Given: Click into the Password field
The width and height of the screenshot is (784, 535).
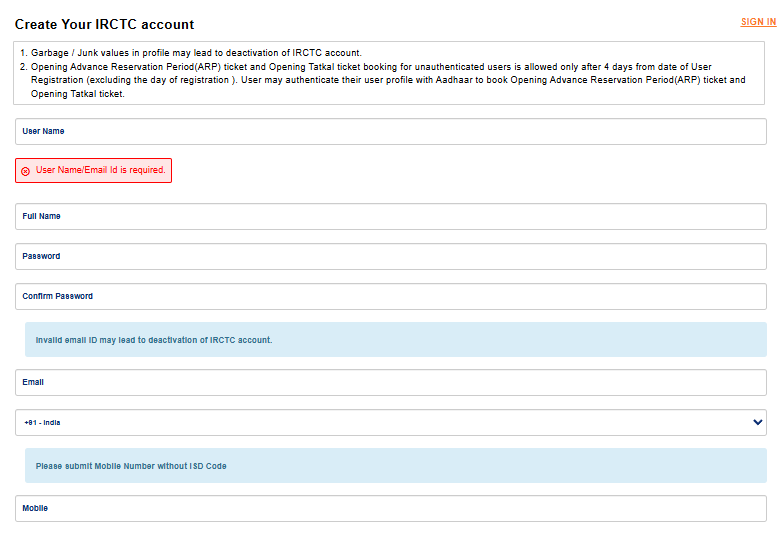Looking at the screenshot, I should point(390,256).
